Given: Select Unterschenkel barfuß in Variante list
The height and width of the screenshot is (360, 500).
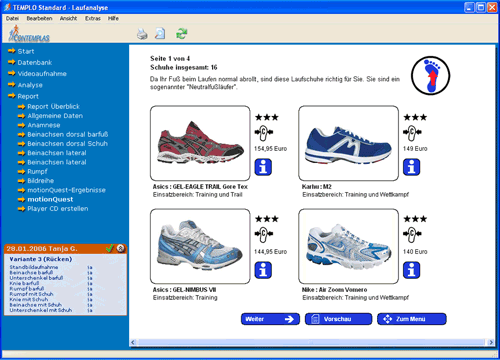Looking at the screenshot, I should click(36, 278).
